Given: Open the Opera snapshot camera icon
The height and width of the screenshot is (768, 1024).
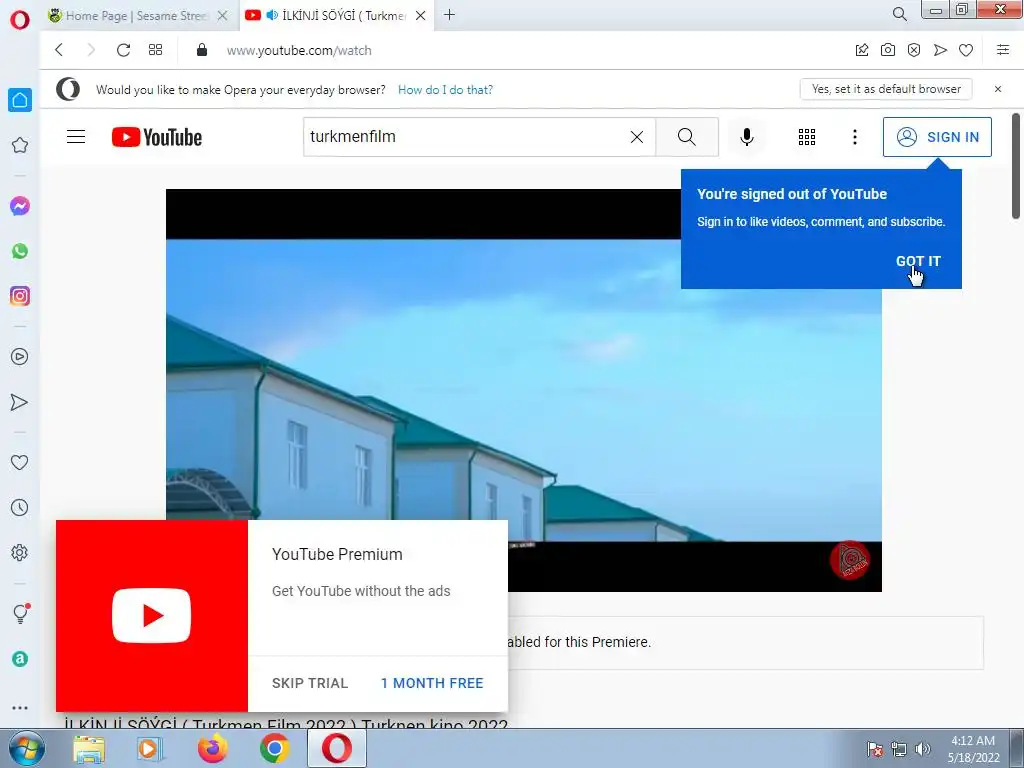Looking at the screenshot, I should [888, 50].
